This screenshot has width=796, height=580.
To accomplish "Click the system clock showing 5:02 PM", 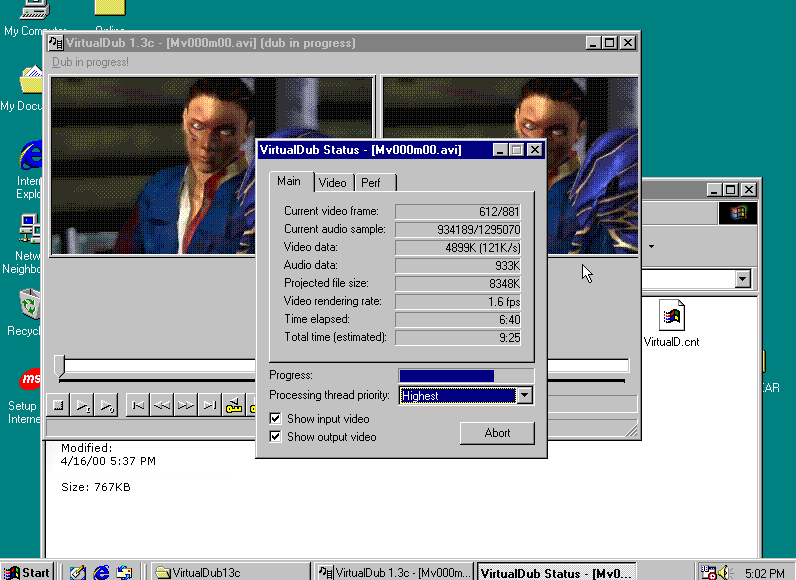I will pos(765,573).
